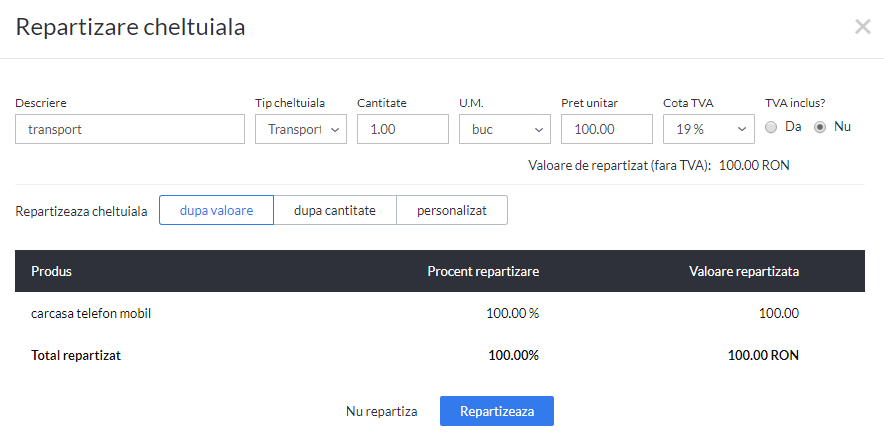Image resolution: width=884 pixels, height=432 pixels.
Task: Click the Total repartizat row label
Action: pos(76,355)
